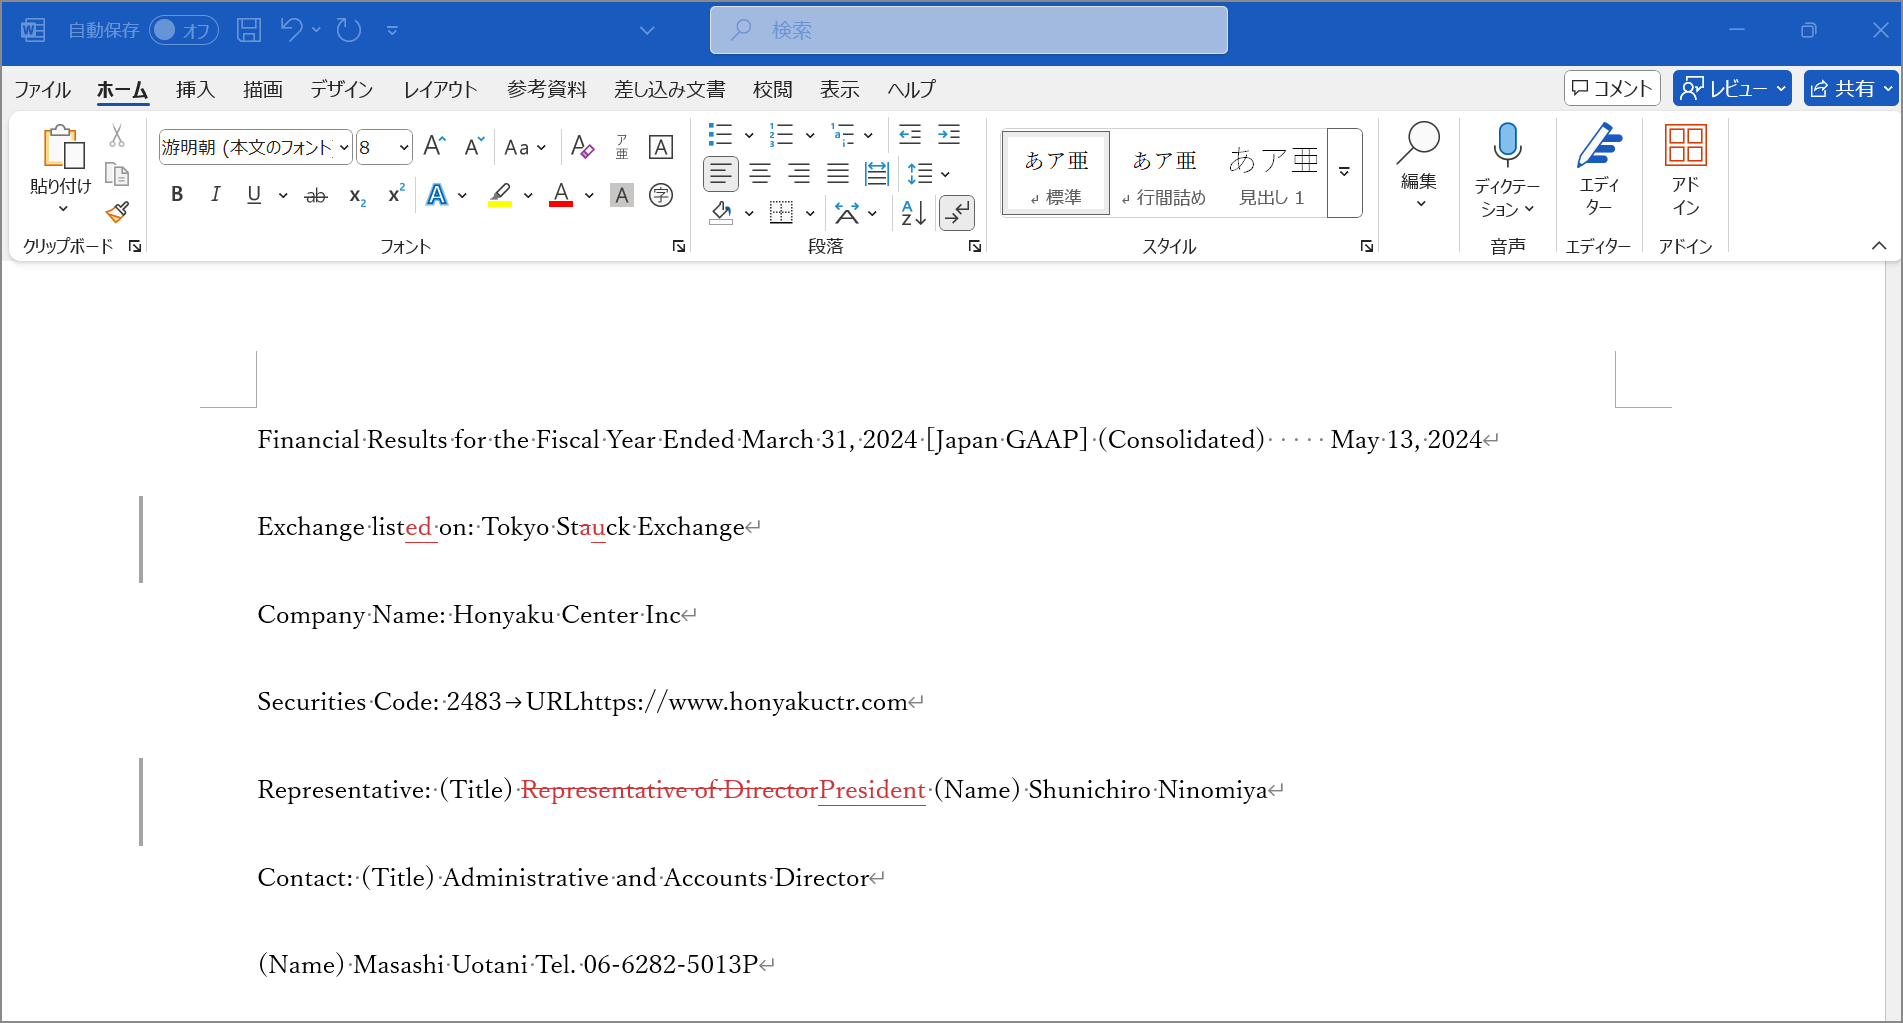Click the search (検索) box

tap(968, 30)
